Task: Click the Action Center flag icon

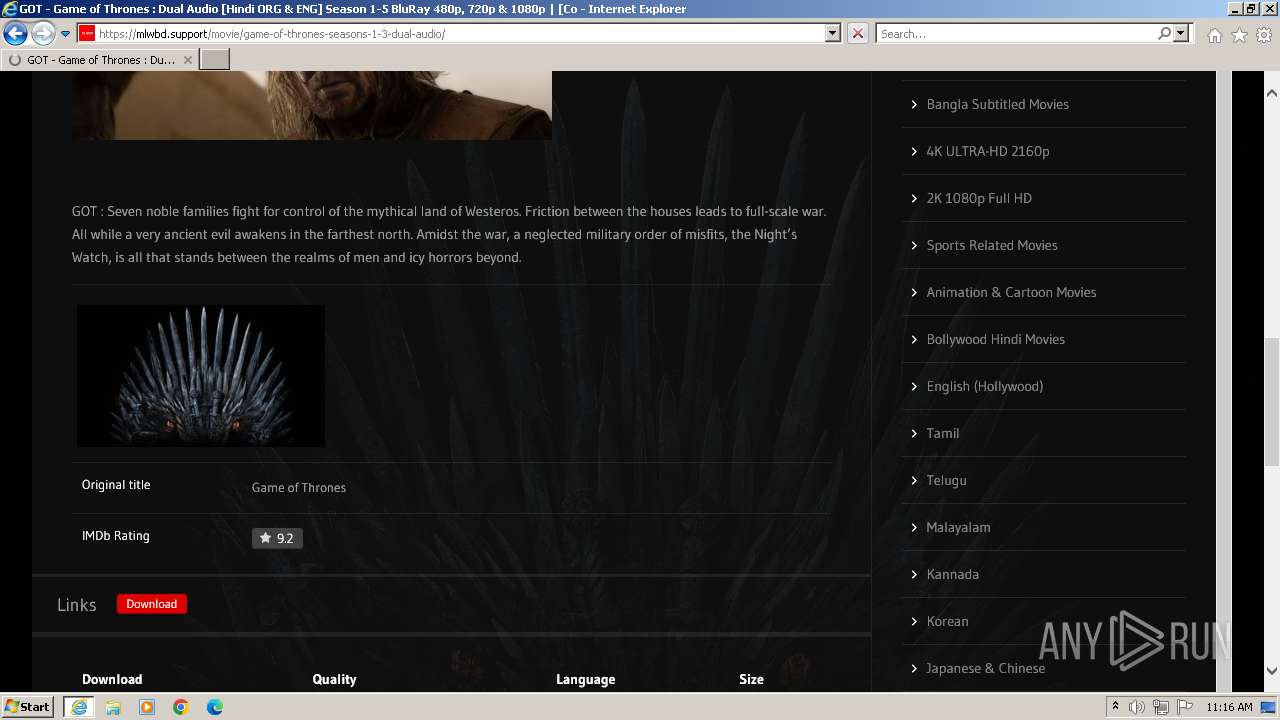Action: point(1185,707)
